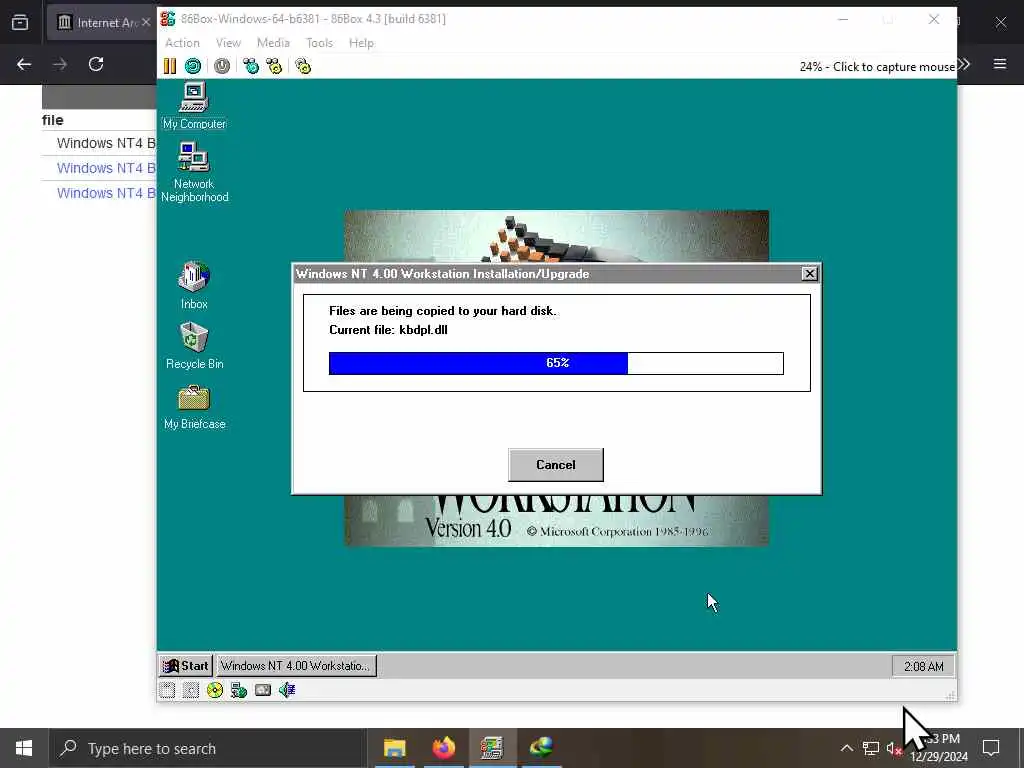
Task: Open the Help menu in 86Box
Action: coord(361,43)
